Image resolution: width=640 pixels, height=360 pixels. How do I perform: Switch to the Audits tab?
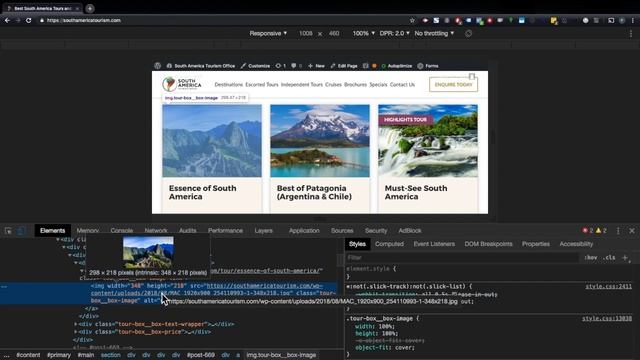click(188, 231)
